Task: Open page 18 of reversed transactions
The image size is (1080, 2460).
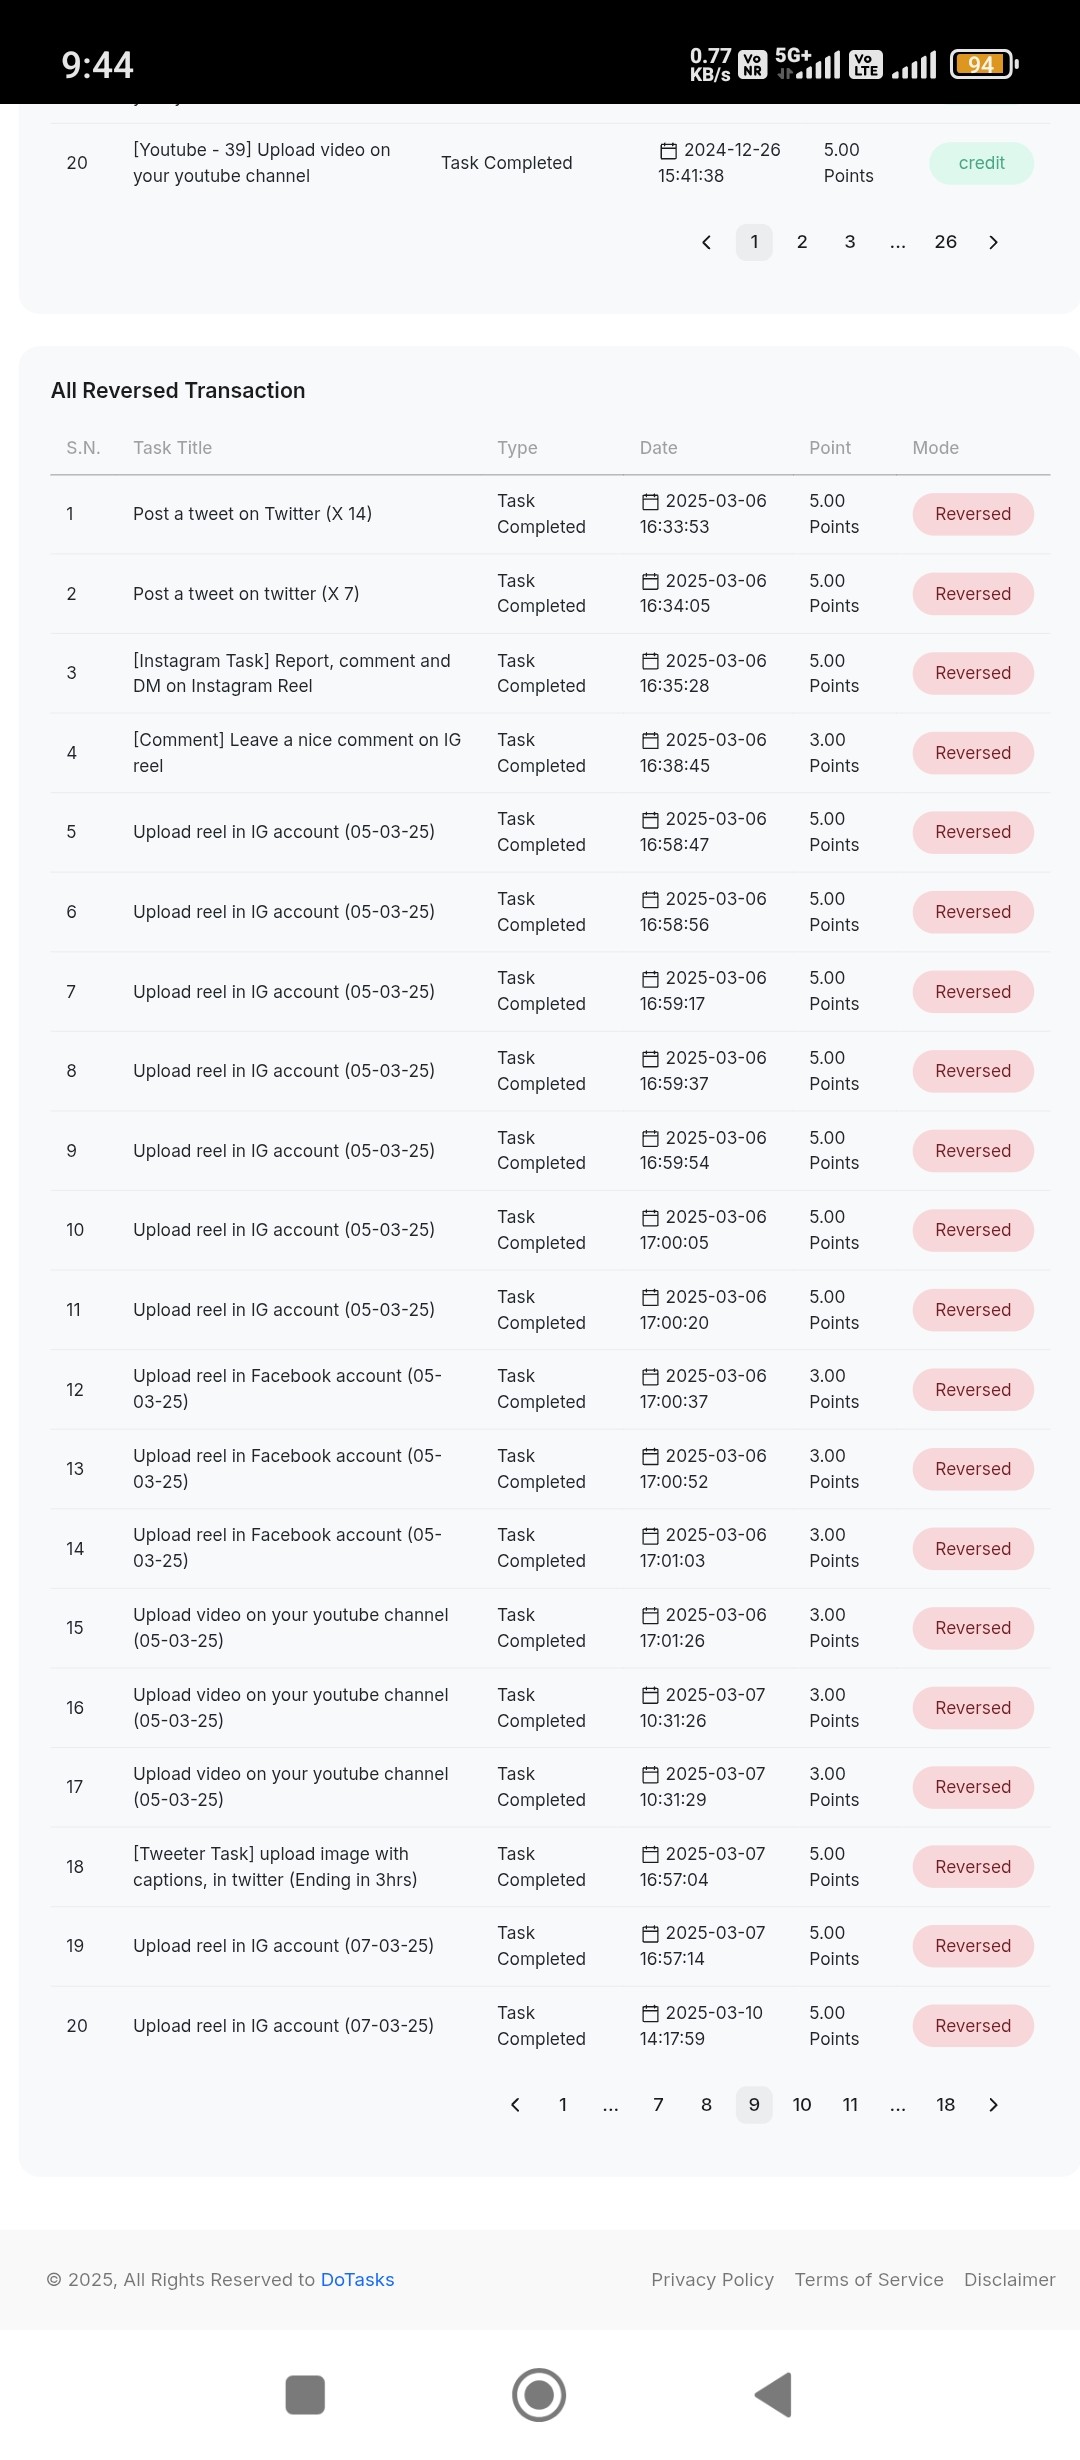Action: click(x=945, y=2104)
